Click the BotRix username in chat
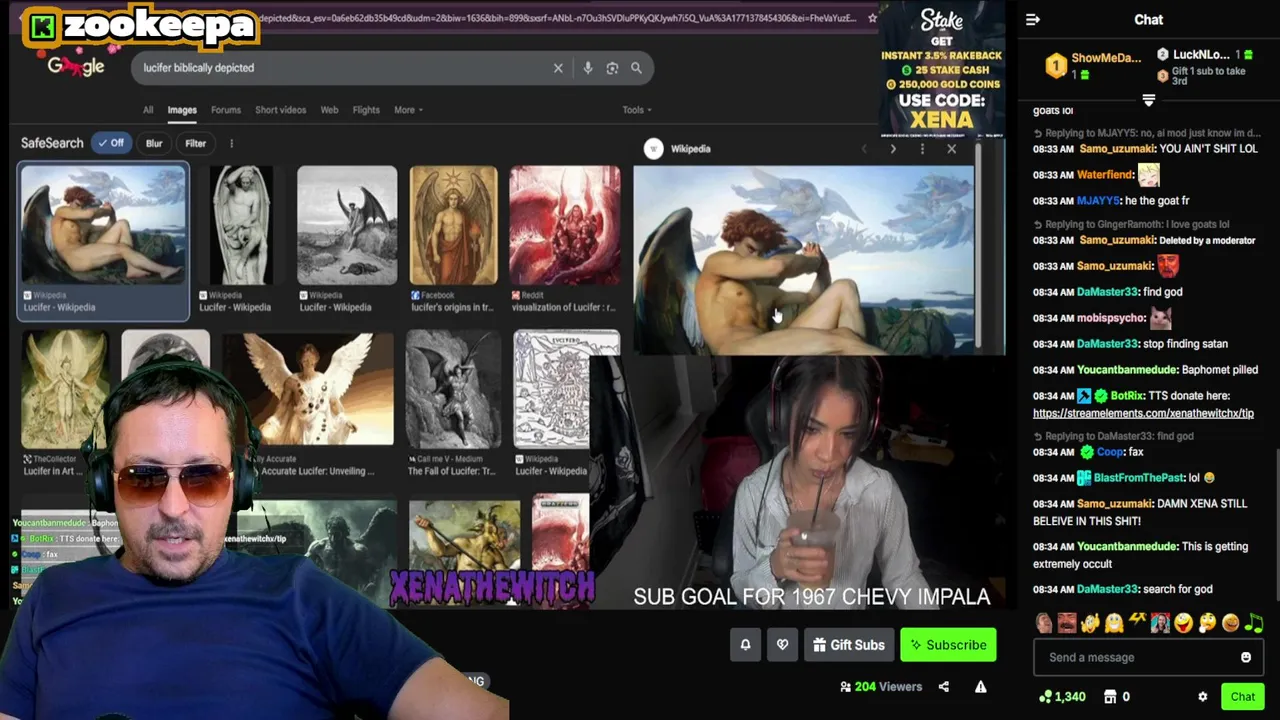 1128,396
